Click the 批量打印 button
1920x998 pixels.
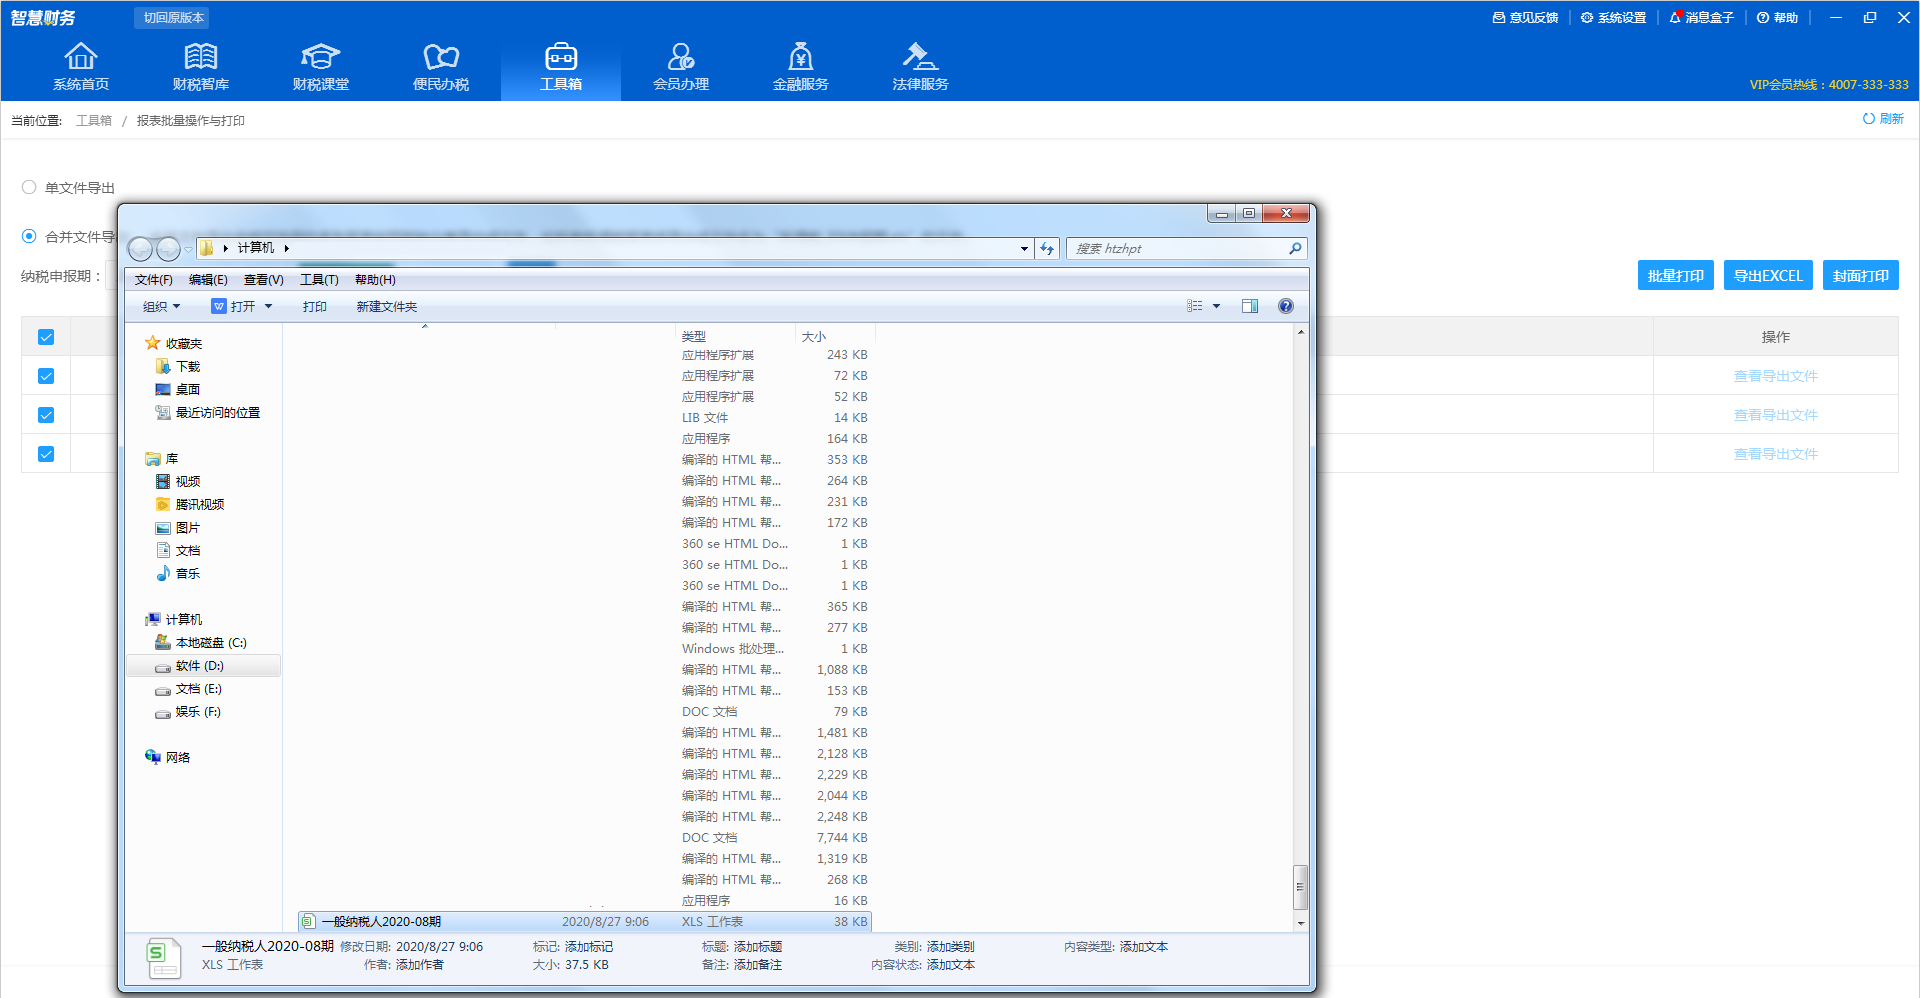pyautogui.click(x=1675, y=276)
